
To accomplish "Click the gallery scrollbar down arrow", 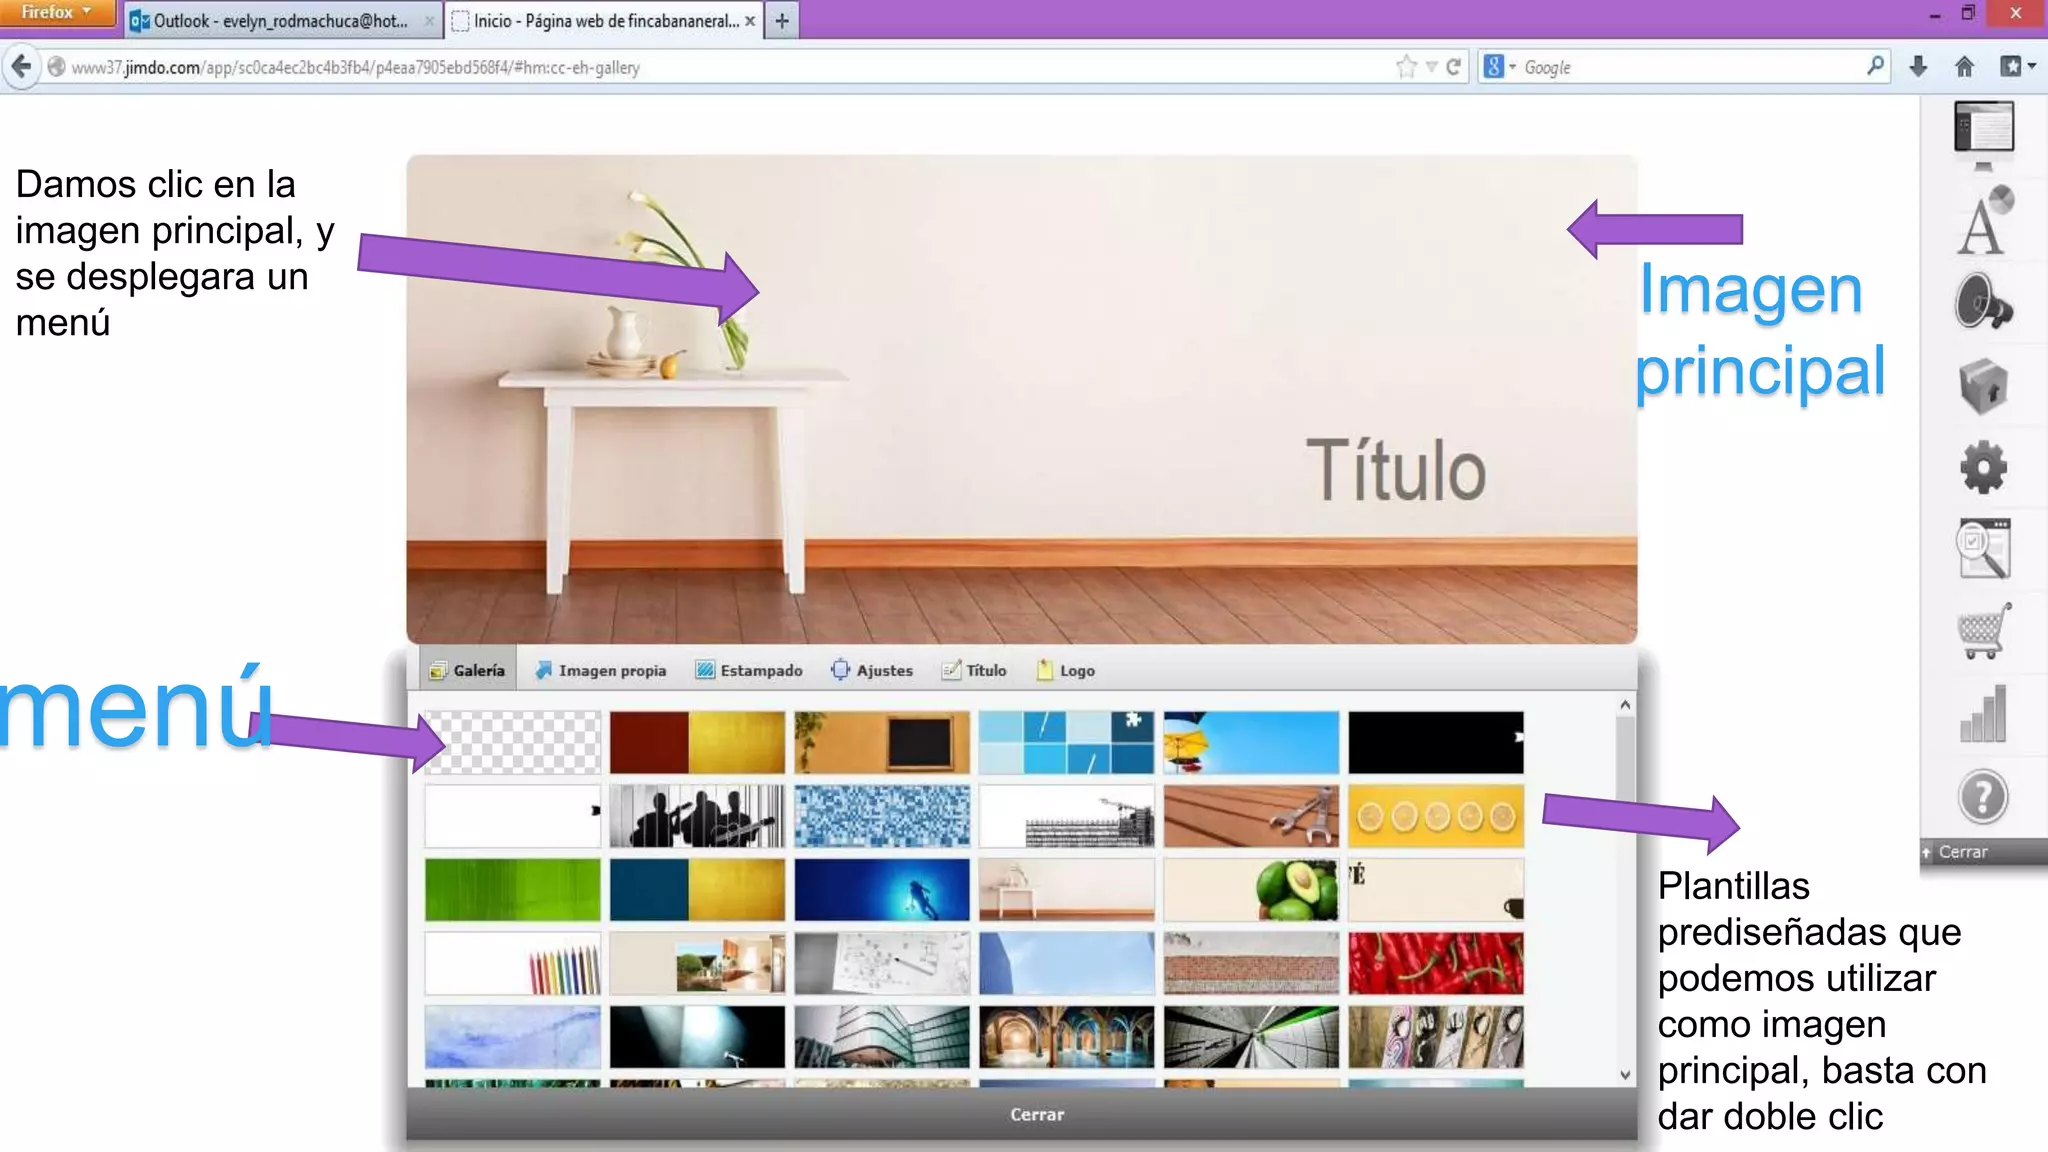I will coord(1625,1075).
